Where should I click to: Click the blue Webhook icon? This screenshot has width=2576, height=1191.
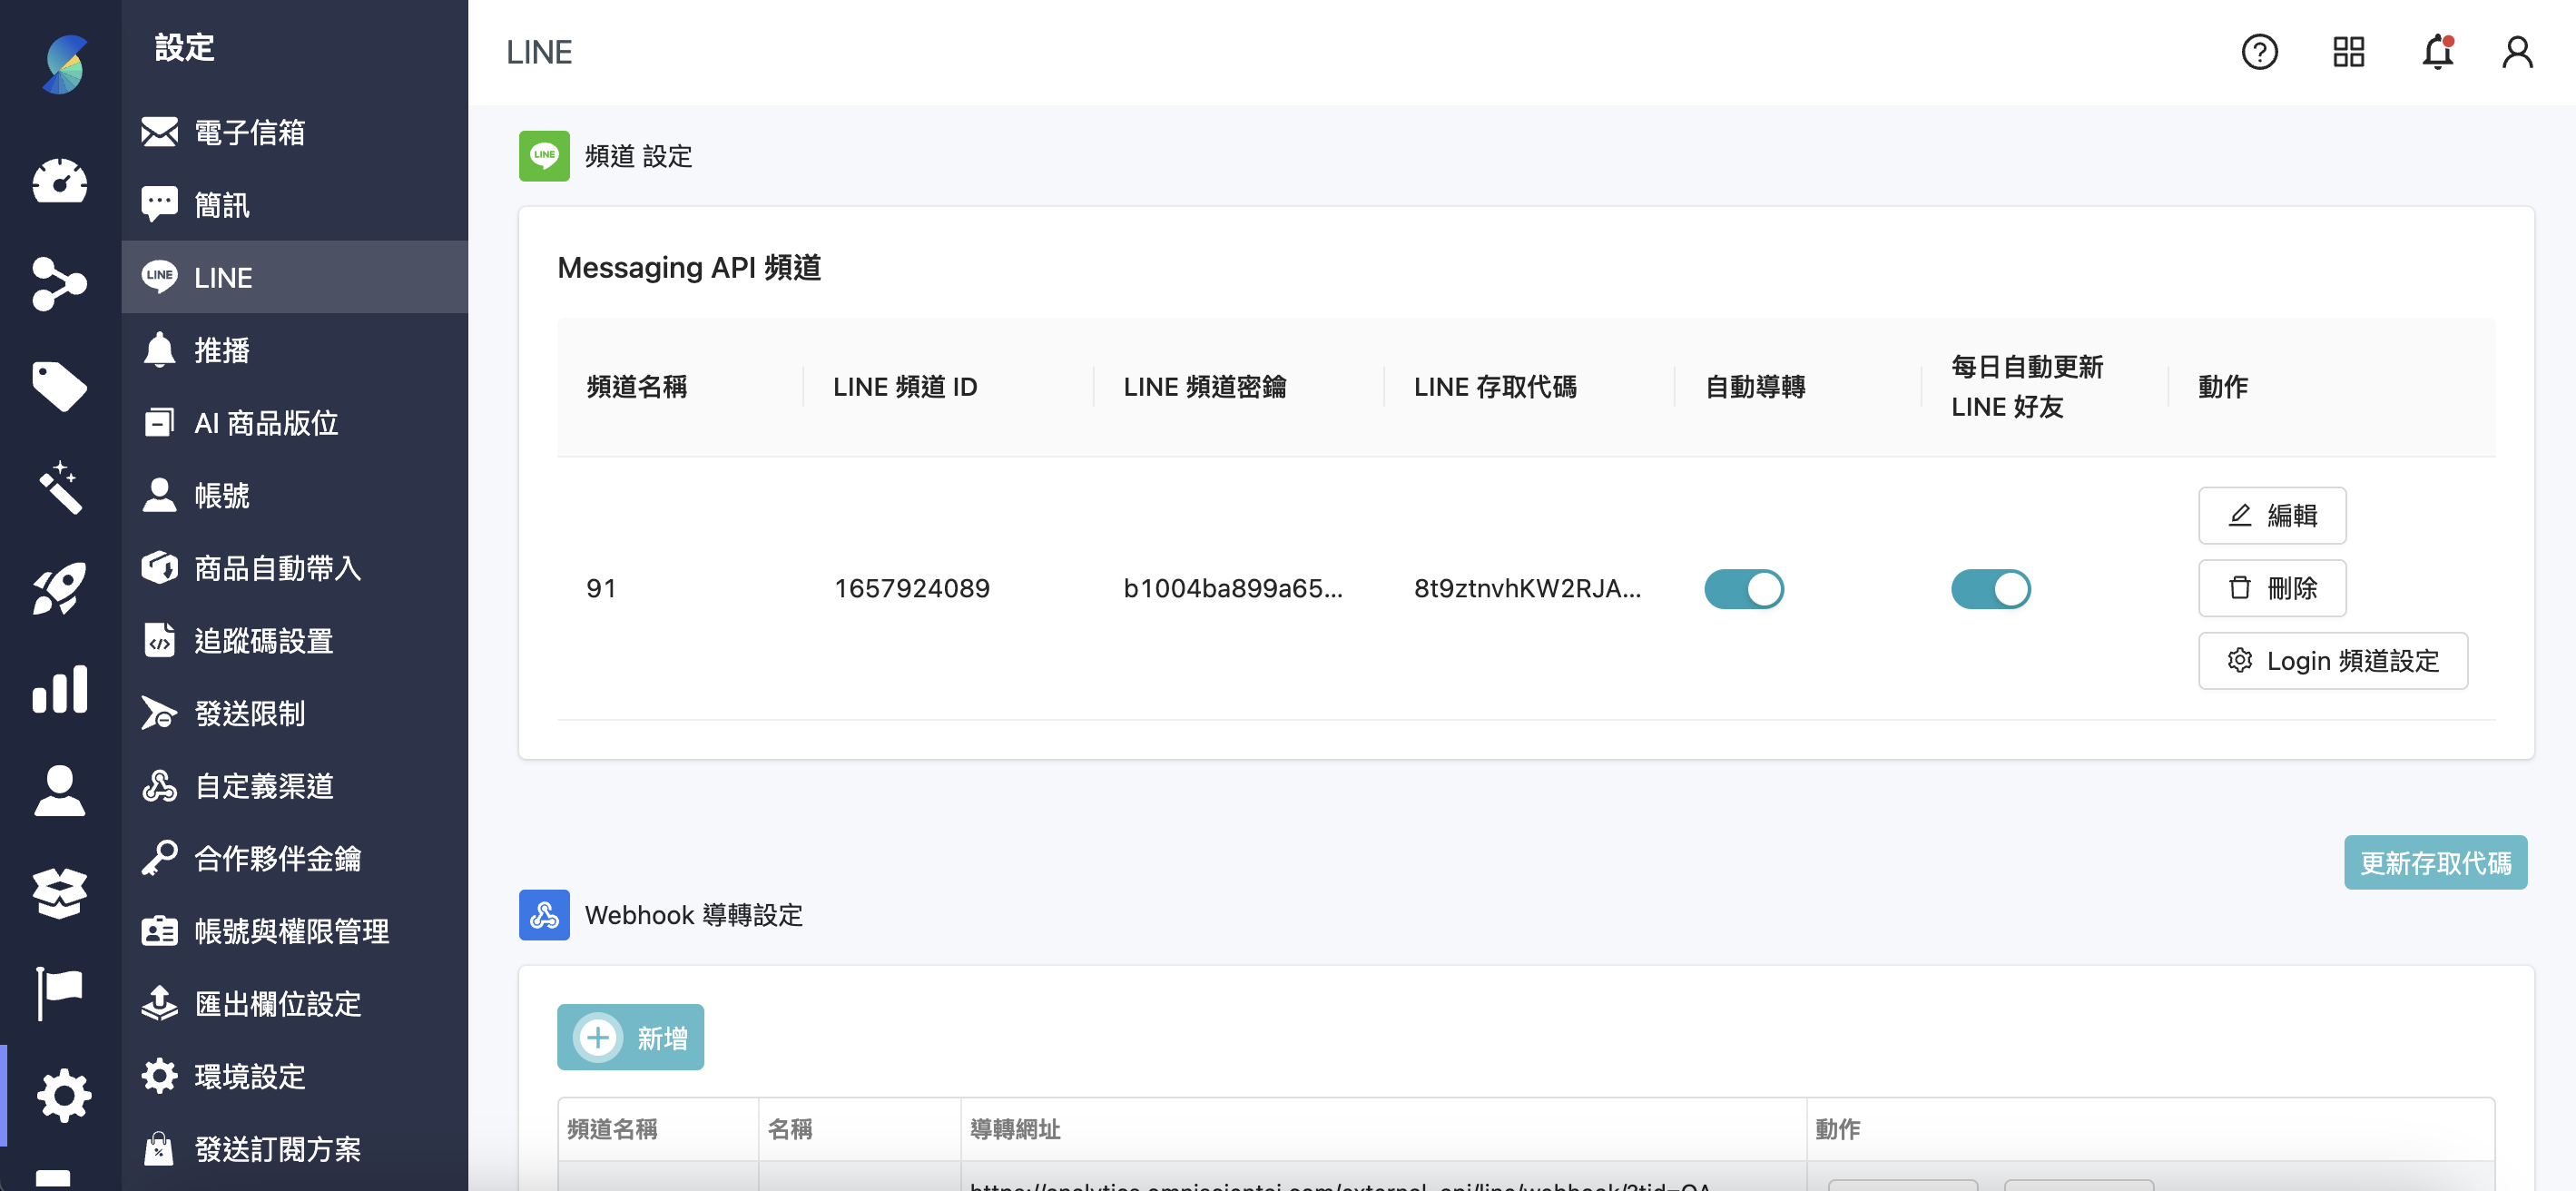(543, 914)
